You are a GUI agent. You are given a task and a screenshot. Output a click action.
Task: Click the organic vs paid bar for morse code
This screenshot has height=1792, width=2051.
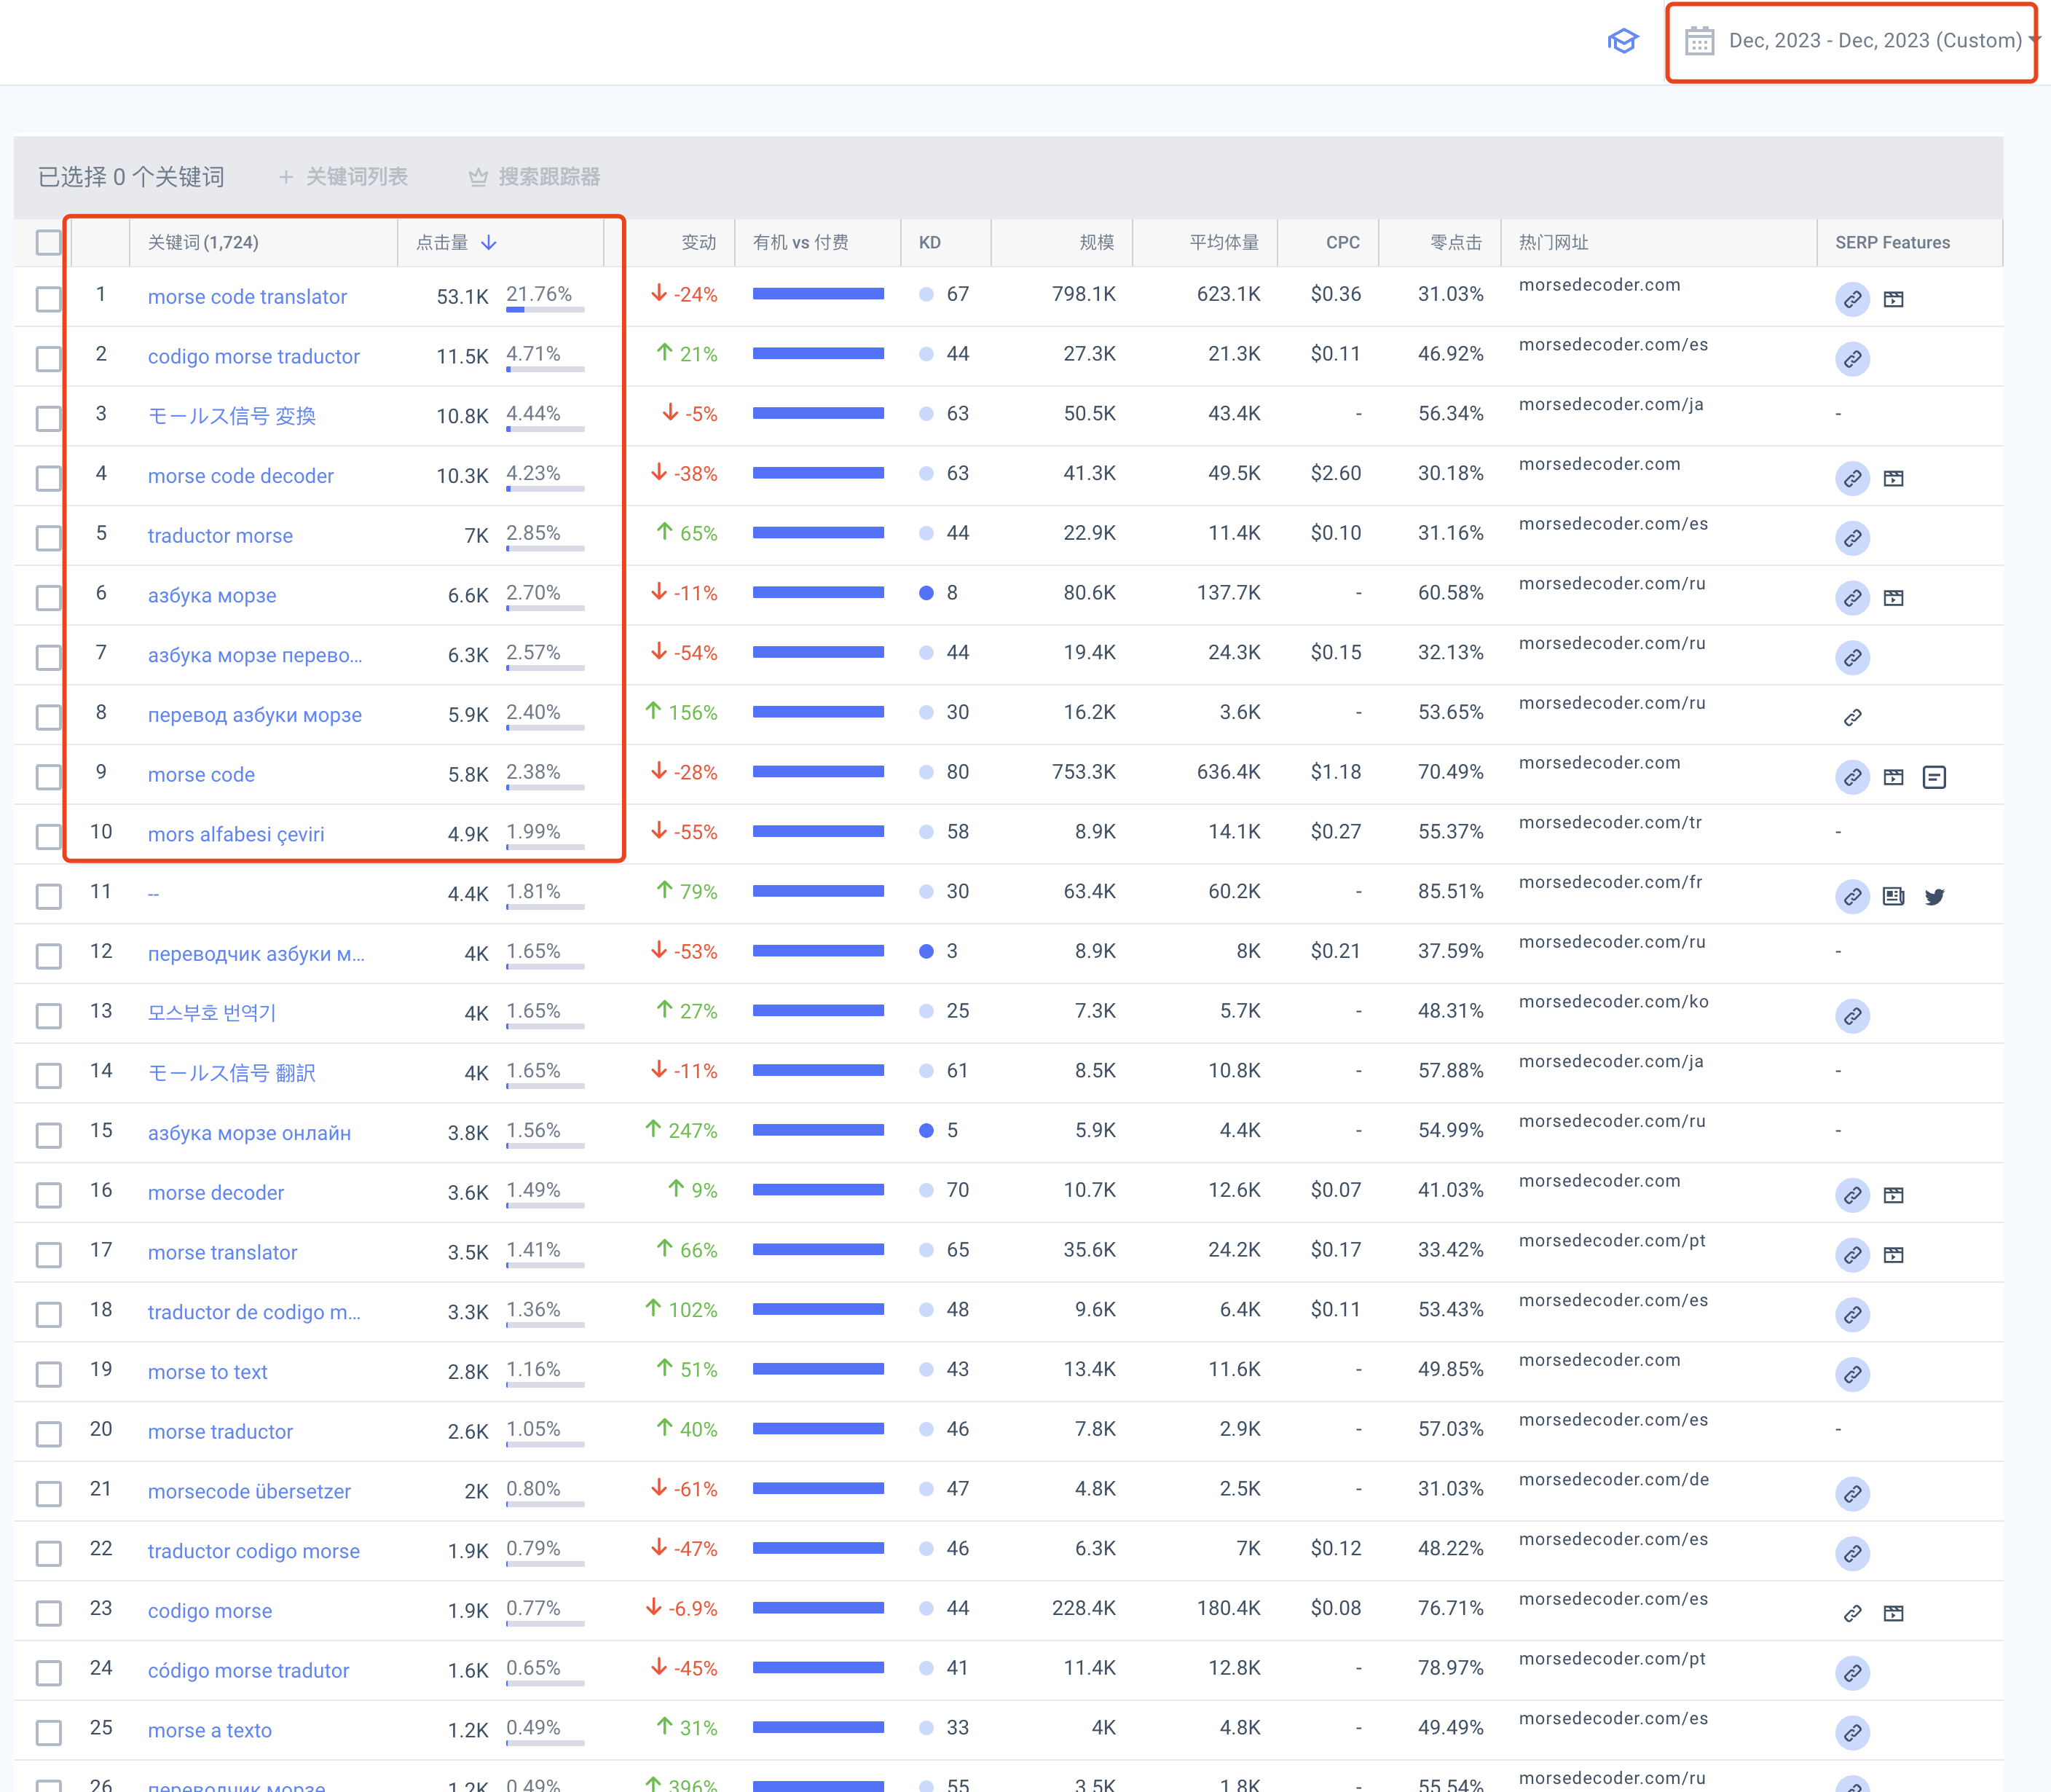pos(818,772)
